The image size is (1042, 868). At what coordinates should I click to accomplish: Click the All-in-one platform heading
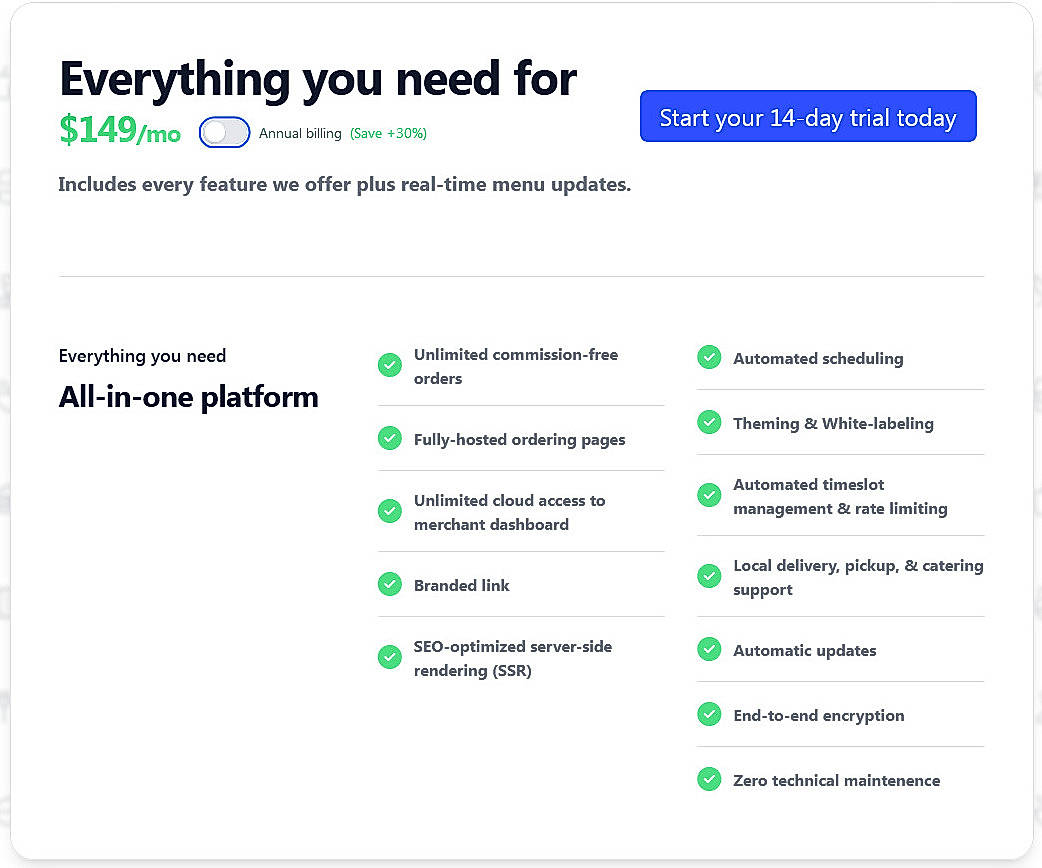[x=188, y=397]
